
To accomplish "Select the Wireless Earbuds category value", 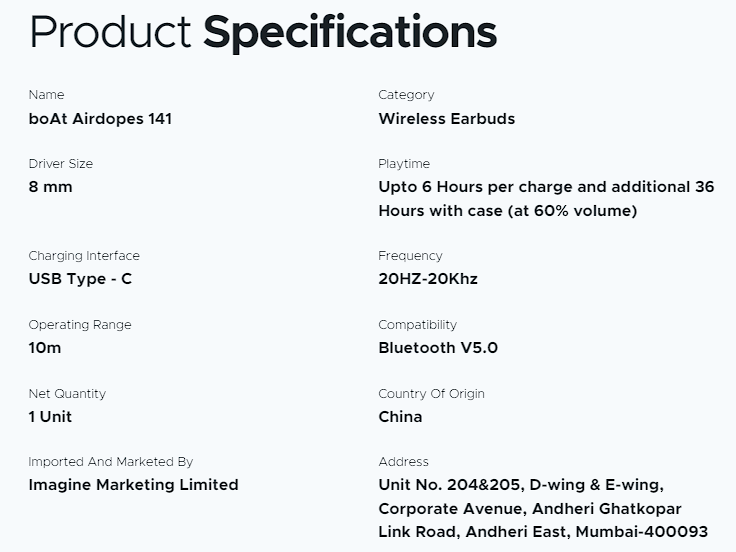I will (446, 118).
